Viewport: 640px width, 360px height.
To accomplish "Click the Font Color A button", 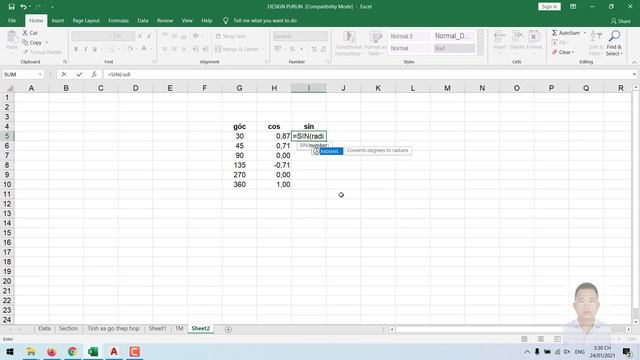I will pyautogui.click(x=144, y=49).
